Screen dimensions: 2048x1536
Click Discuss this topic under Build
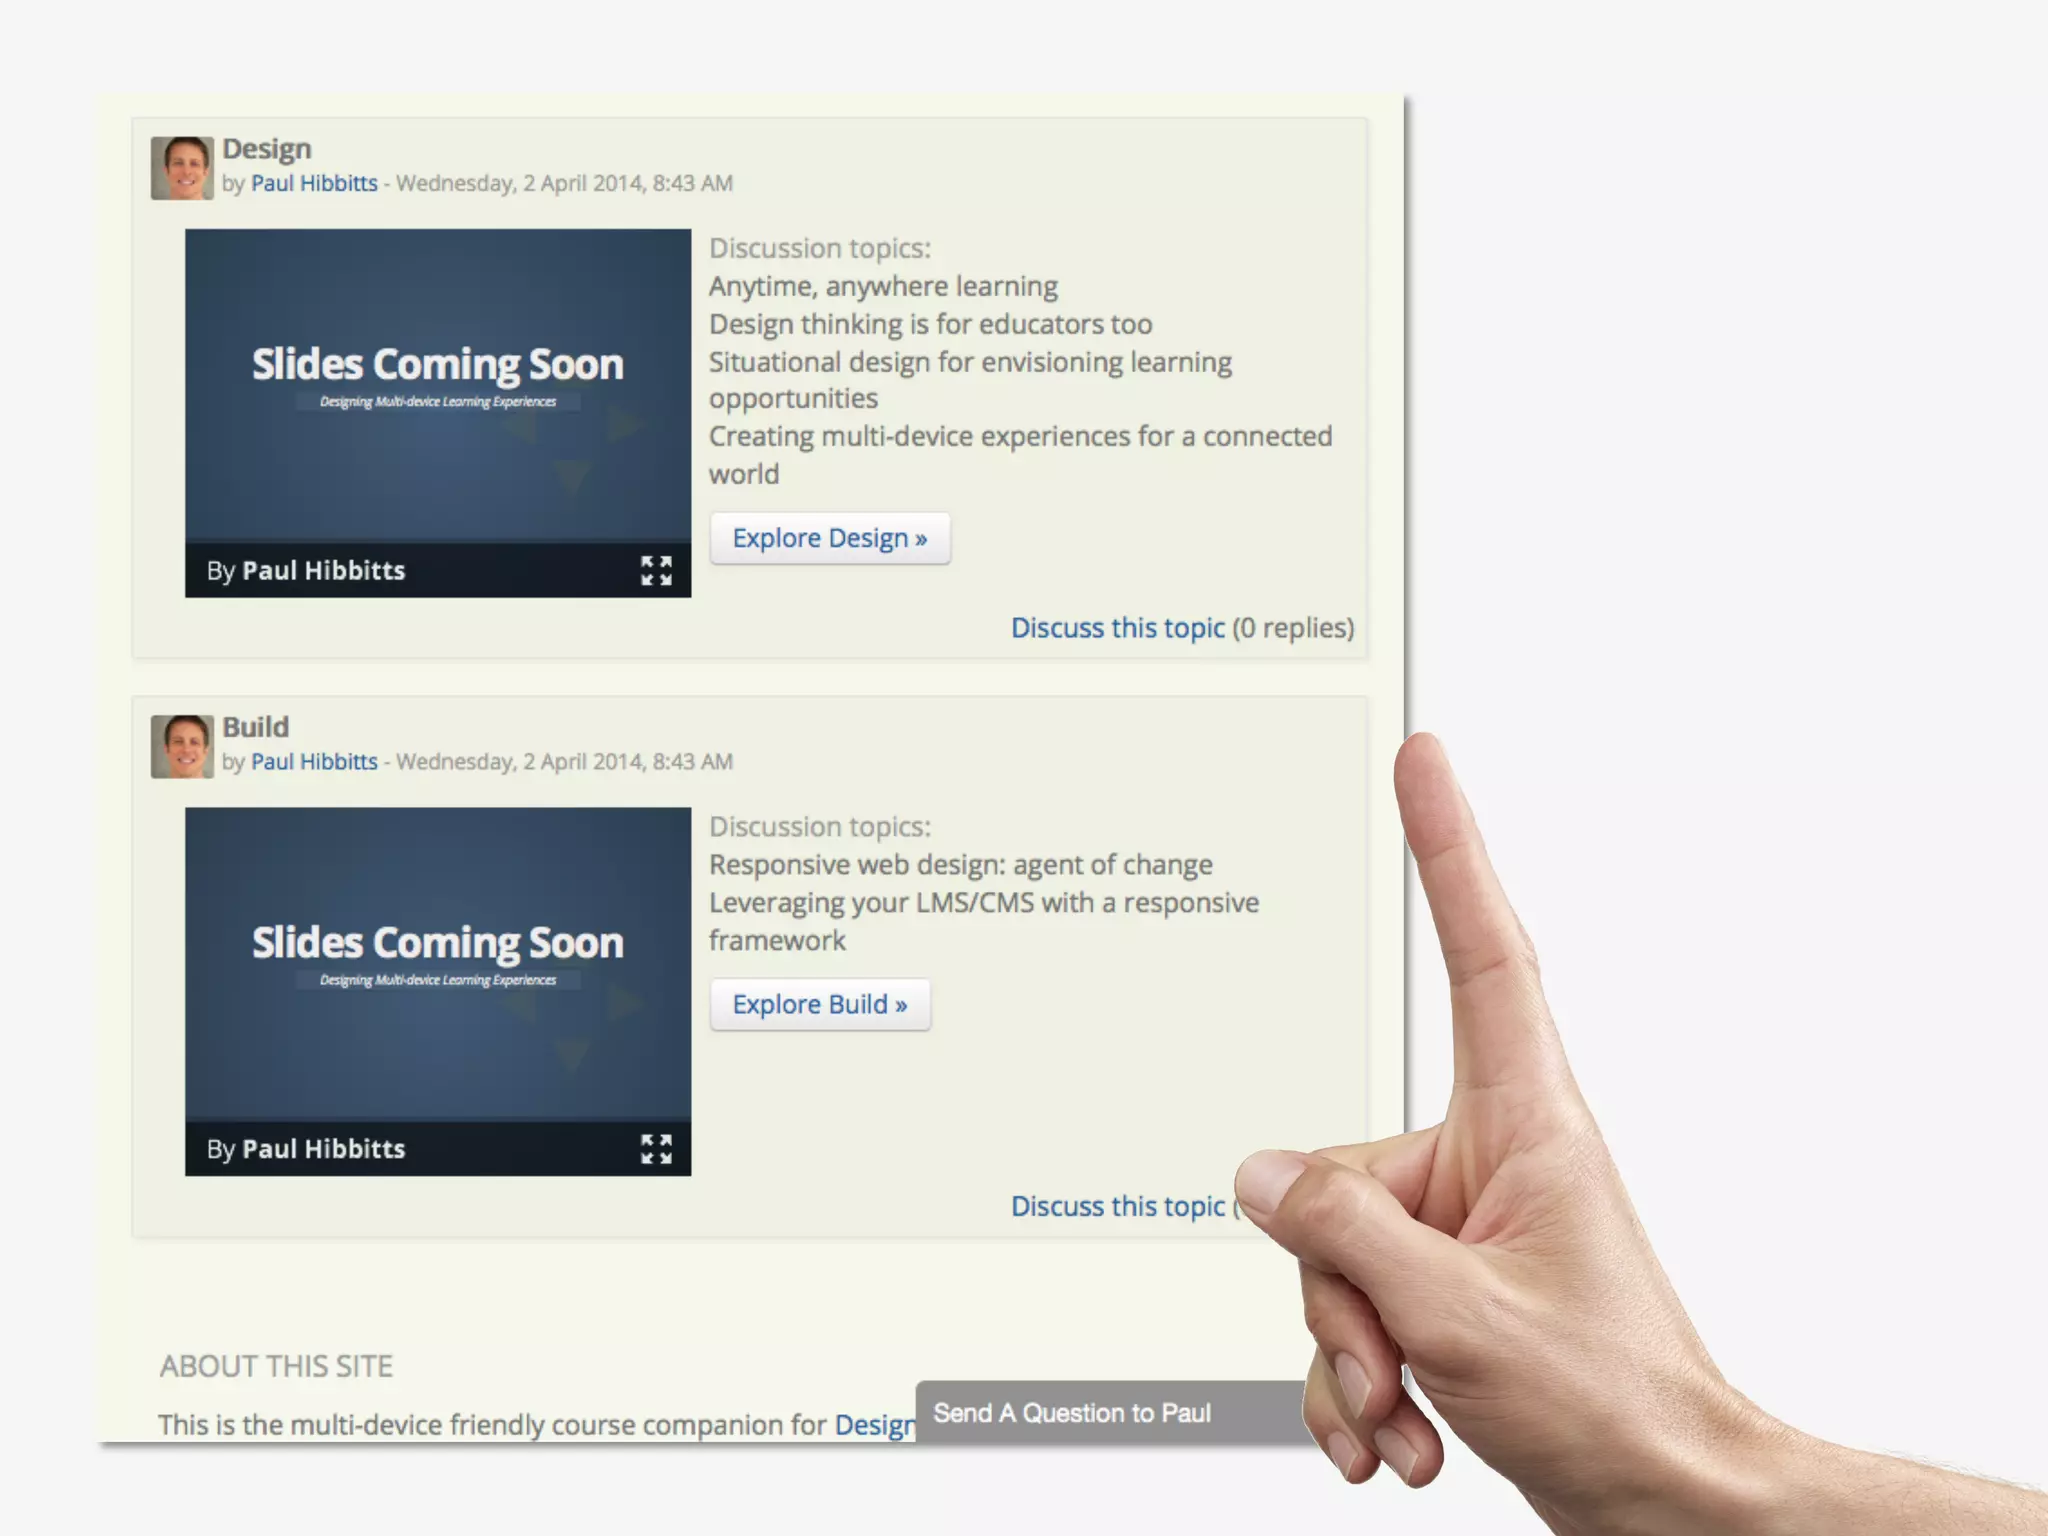(1117, 1207)
